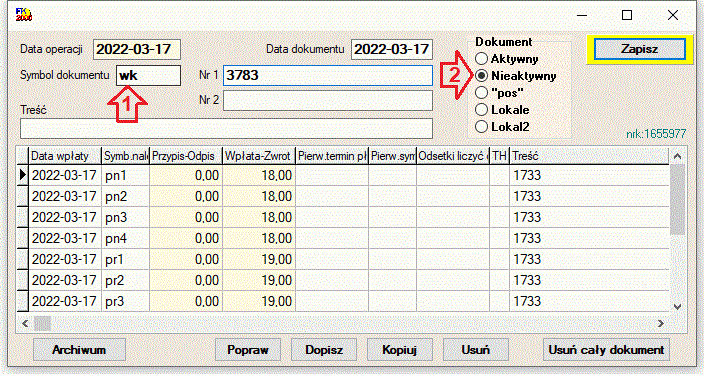This screenshot has width=704, height=374.
Task: Click the 1733 Treść cell in pn1 row
Action: pyautogui.click(x=590, y=175)
